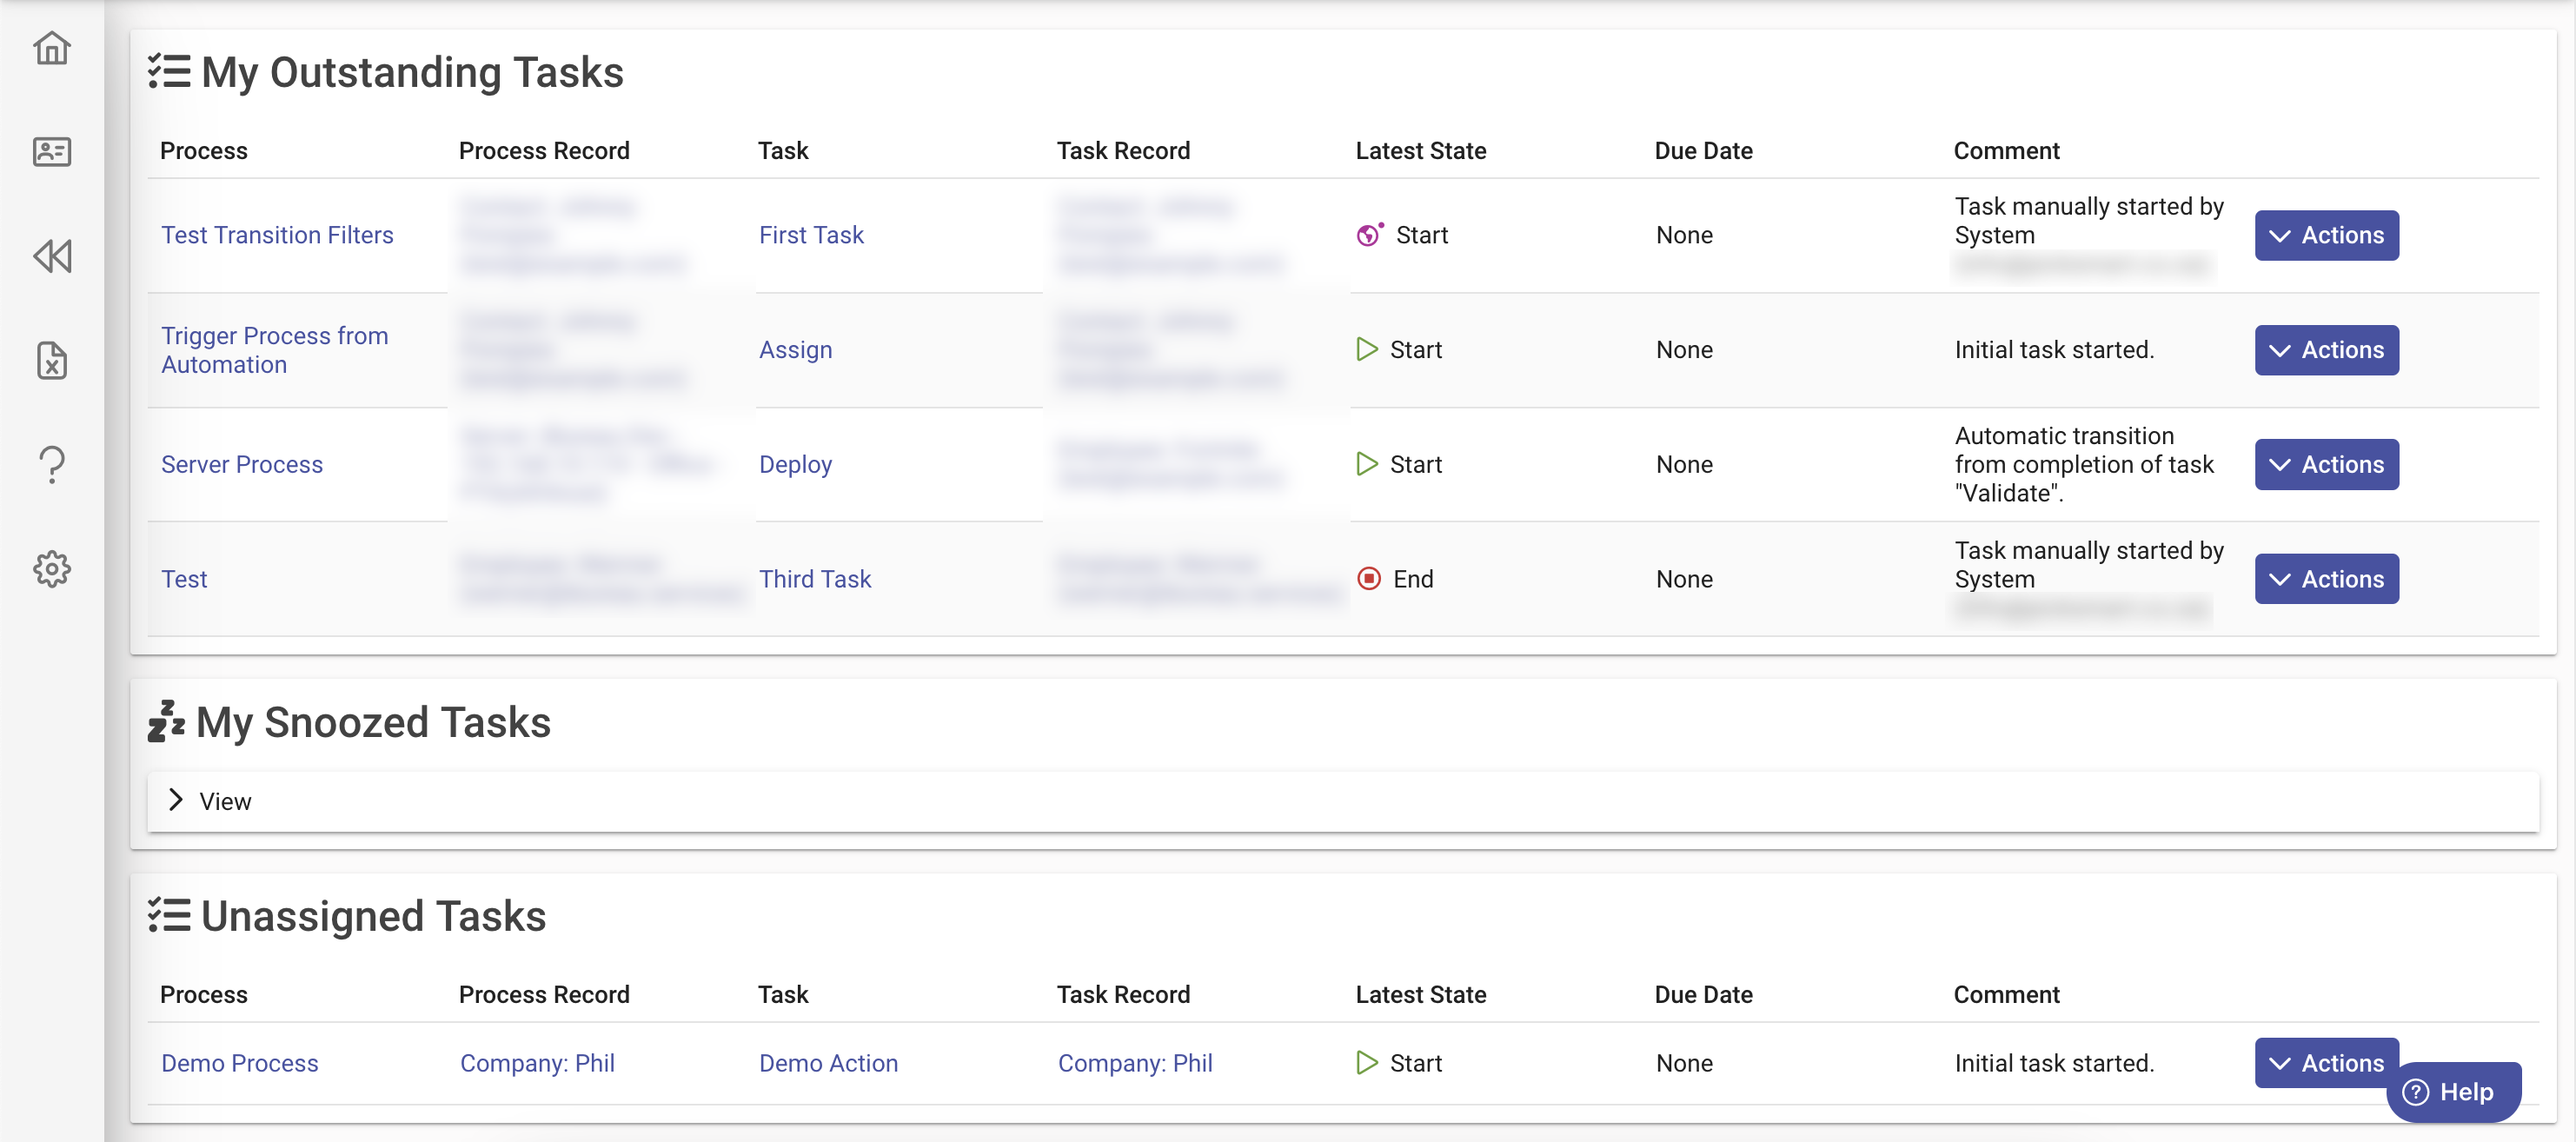2576x1142 pixels.
Task: Click the Demo Action task link
Action: click(x=827, y=1063)
